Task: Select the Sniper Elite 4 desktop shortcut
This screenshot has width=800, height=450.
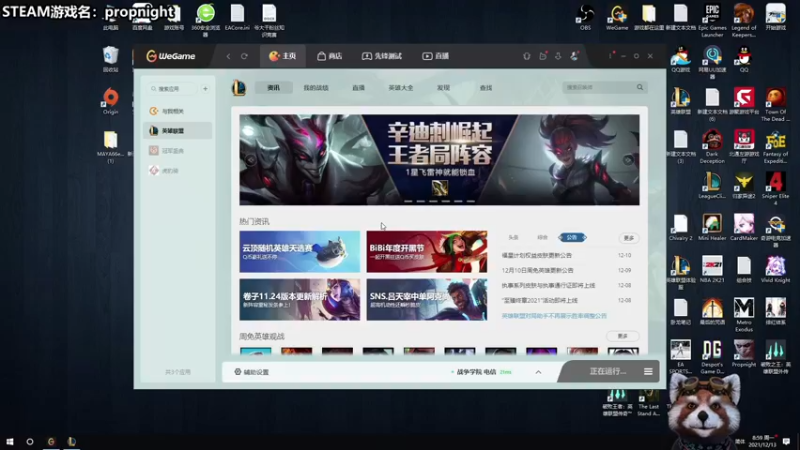Action: [776, 188]
